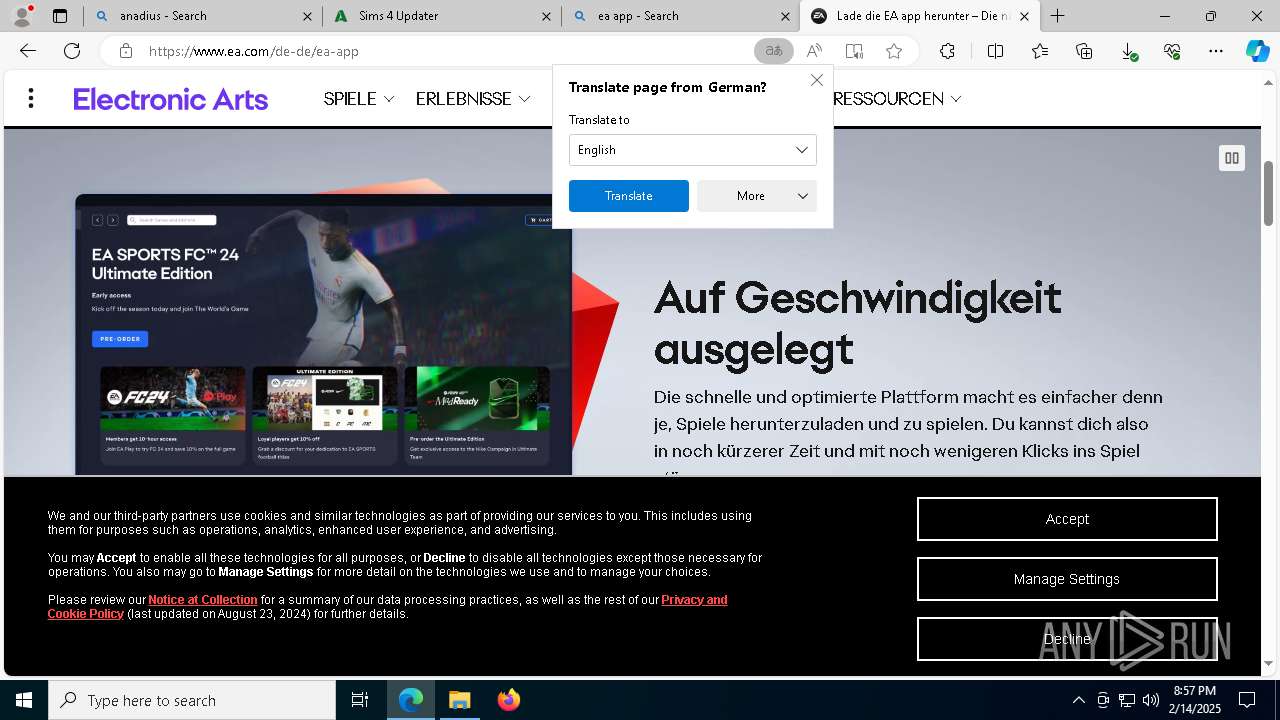Expand the ERLEBNISSE menu
1280x720 pixels.
[473, 99]
